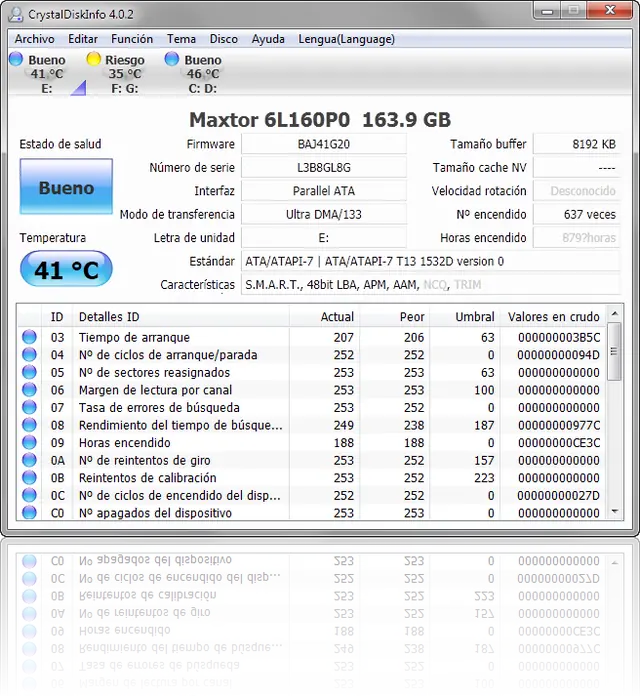Click the Horas encendido value field
The width and height of the screenshot is (640, 698).
[576, 238]
